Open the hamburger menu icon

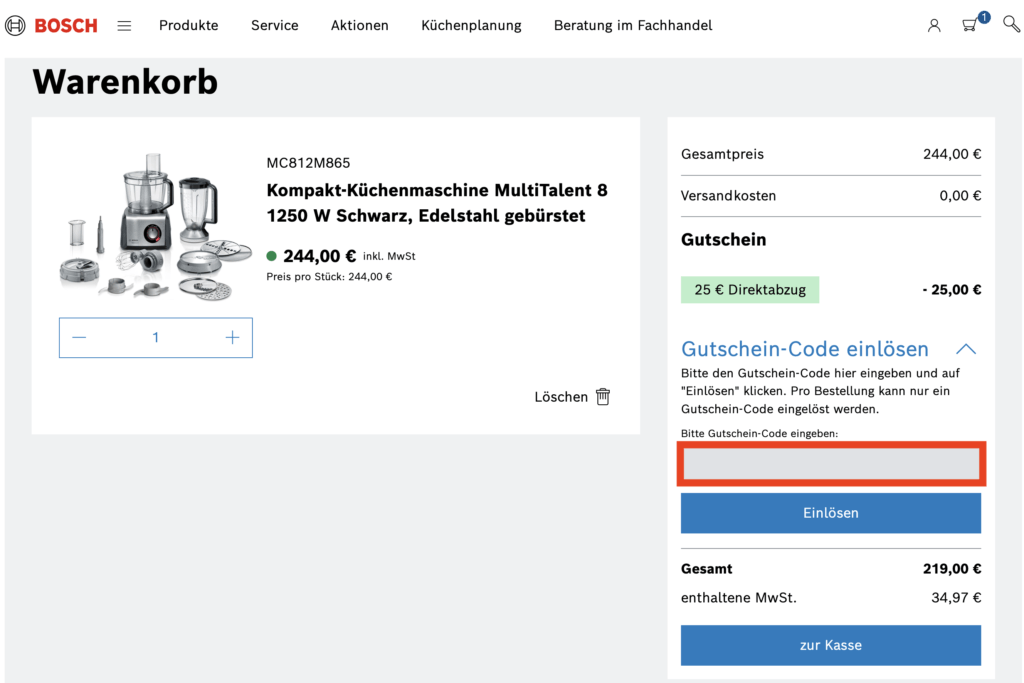(x=124, y=25)
